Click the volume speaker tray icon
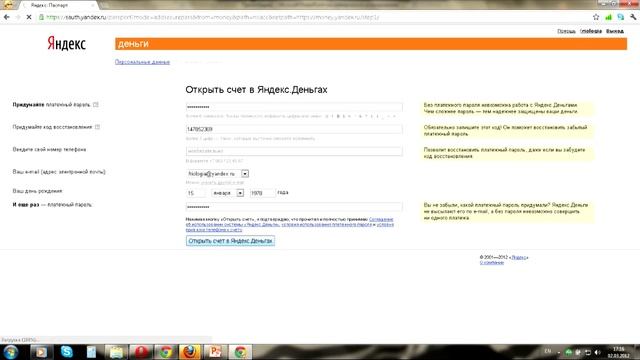 coord(598,352)
